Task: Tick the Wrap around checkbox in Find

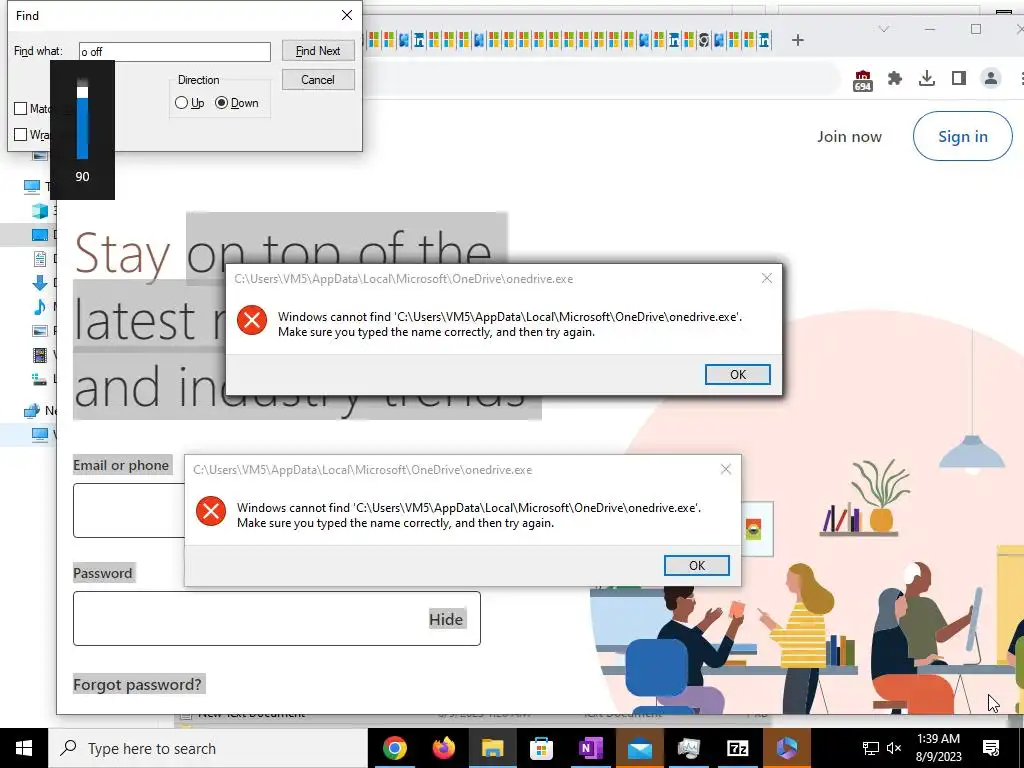Action: (x=21, y=135)
